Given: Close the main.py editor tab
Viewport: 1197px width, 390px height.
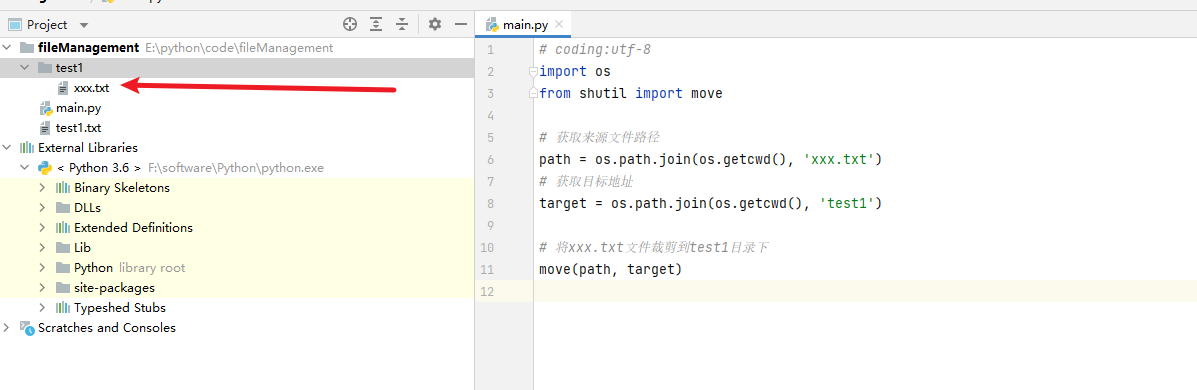Looking at the screenshot, I should (559, 24).
